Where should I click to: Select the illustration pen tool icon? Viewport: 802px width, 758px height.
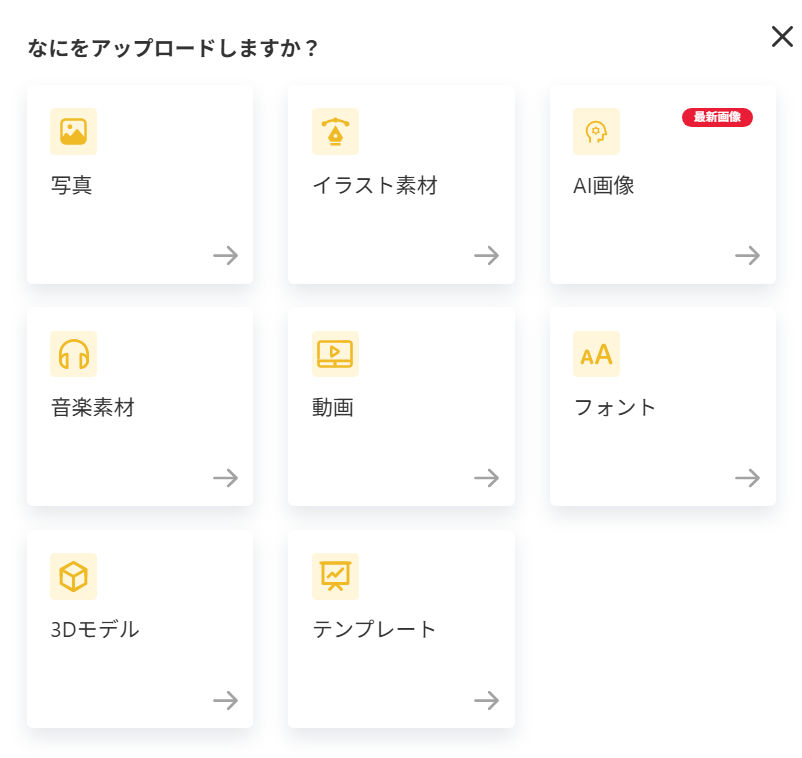(x=335, y=131)
